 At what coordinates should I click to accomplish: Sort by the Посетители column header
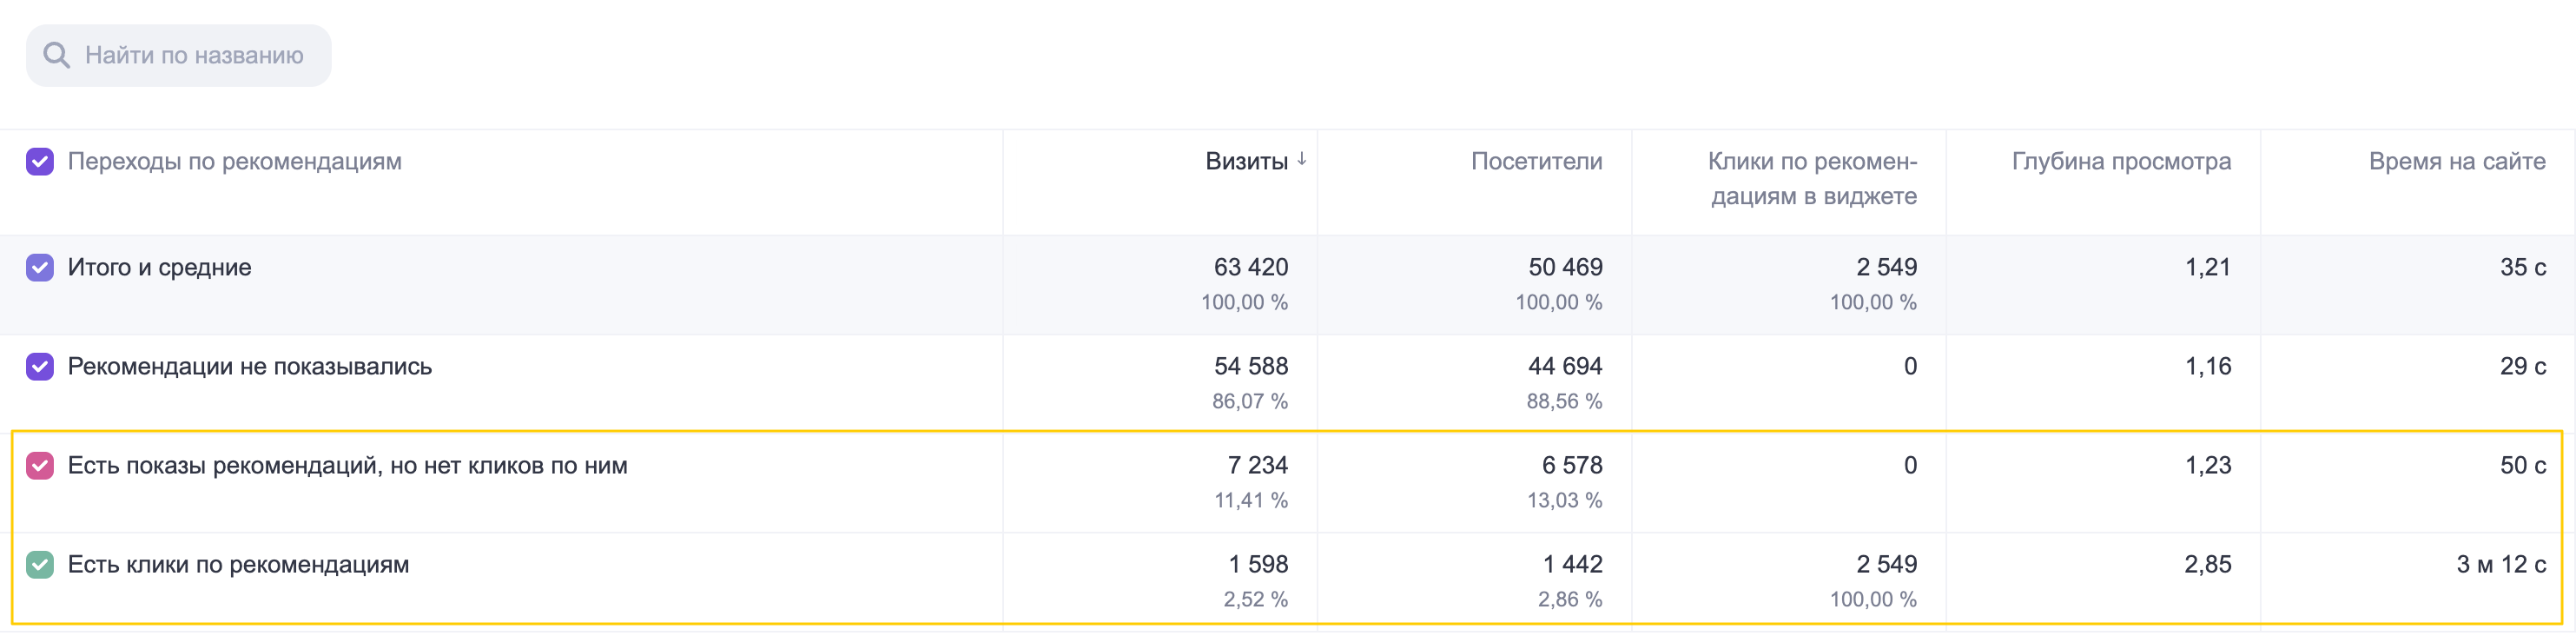1536,161
